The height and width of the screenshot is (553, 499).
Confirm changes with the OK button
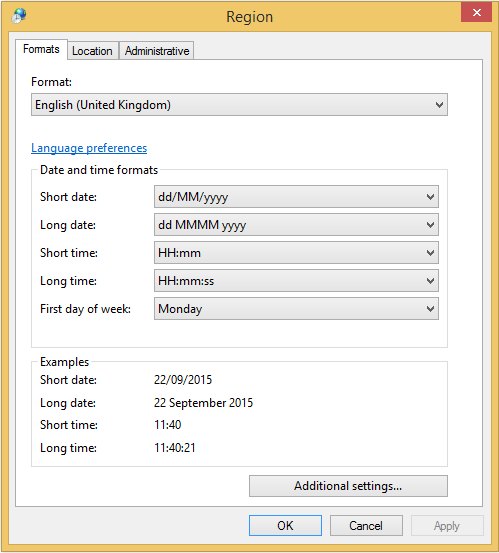tap(285, 525)
